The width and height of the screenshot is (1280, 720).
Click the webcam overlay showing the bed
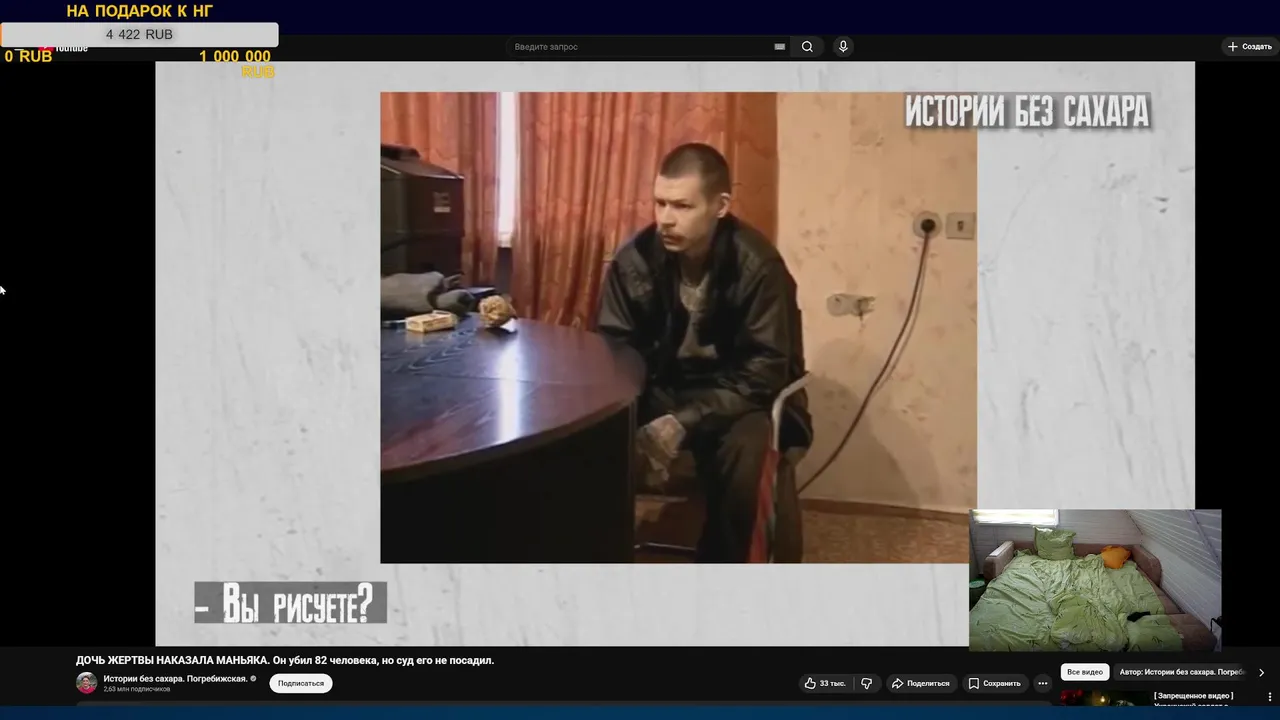coord(1095,580)
